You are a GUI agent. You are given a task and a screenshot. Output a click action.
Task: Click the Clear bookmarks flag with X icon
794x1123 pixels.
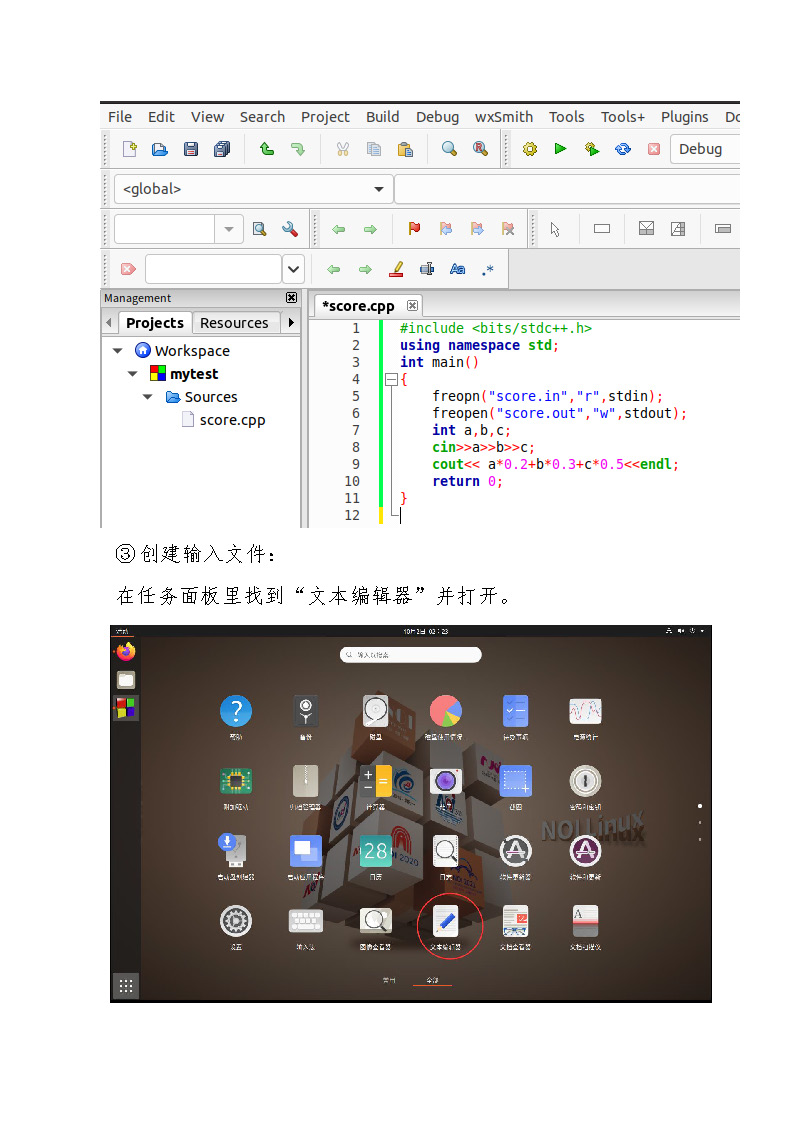click(x=508, y=228)
